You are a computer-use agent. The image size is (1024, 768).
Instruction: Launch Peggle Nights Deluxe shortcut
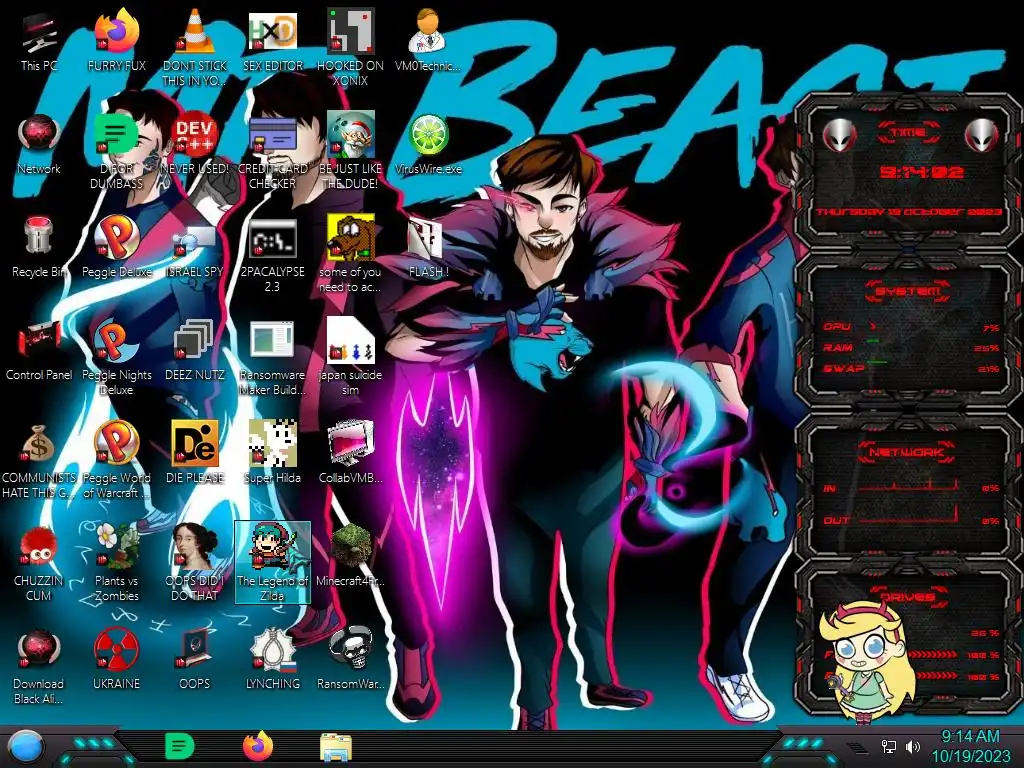[x=117, y=357]
